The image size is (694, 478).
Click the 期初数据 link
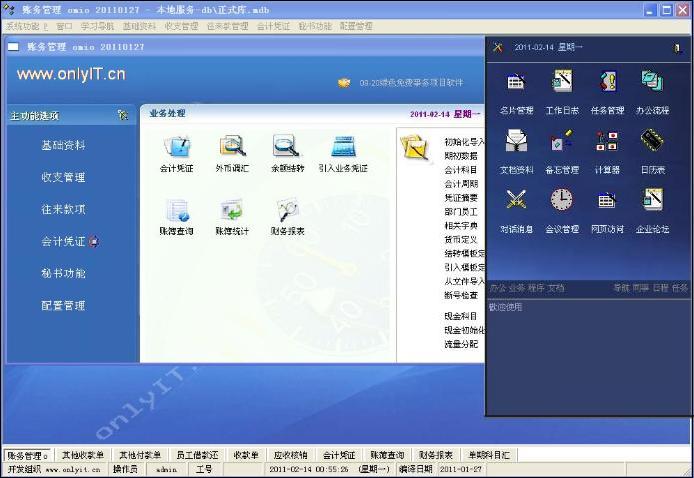click(x=461, y=156)
